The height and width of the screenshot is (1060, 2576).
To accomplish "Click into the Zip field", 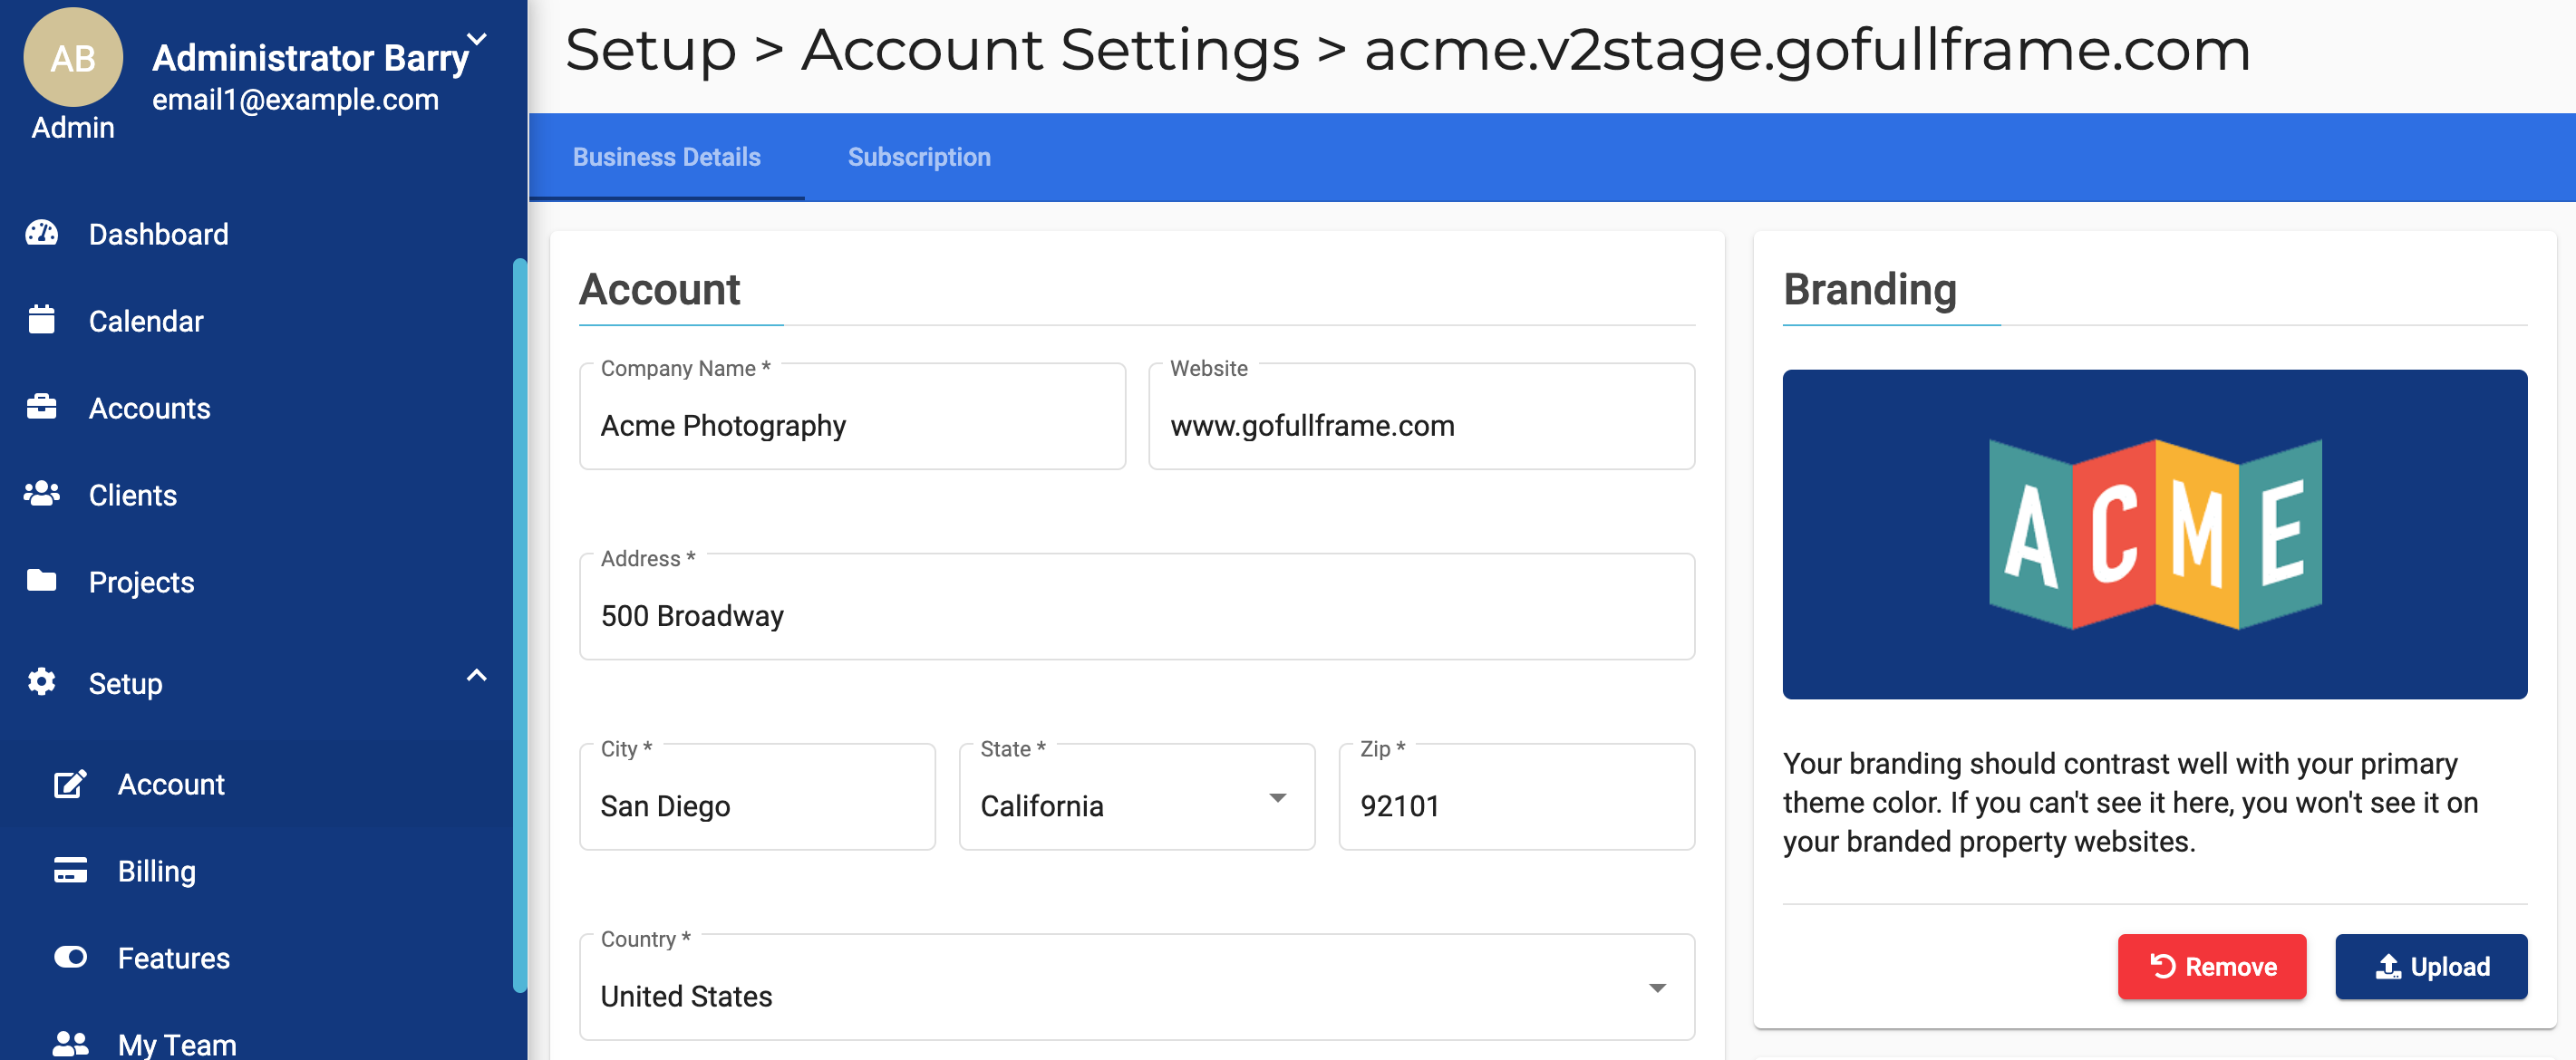I will click(x=1517, y=797).
